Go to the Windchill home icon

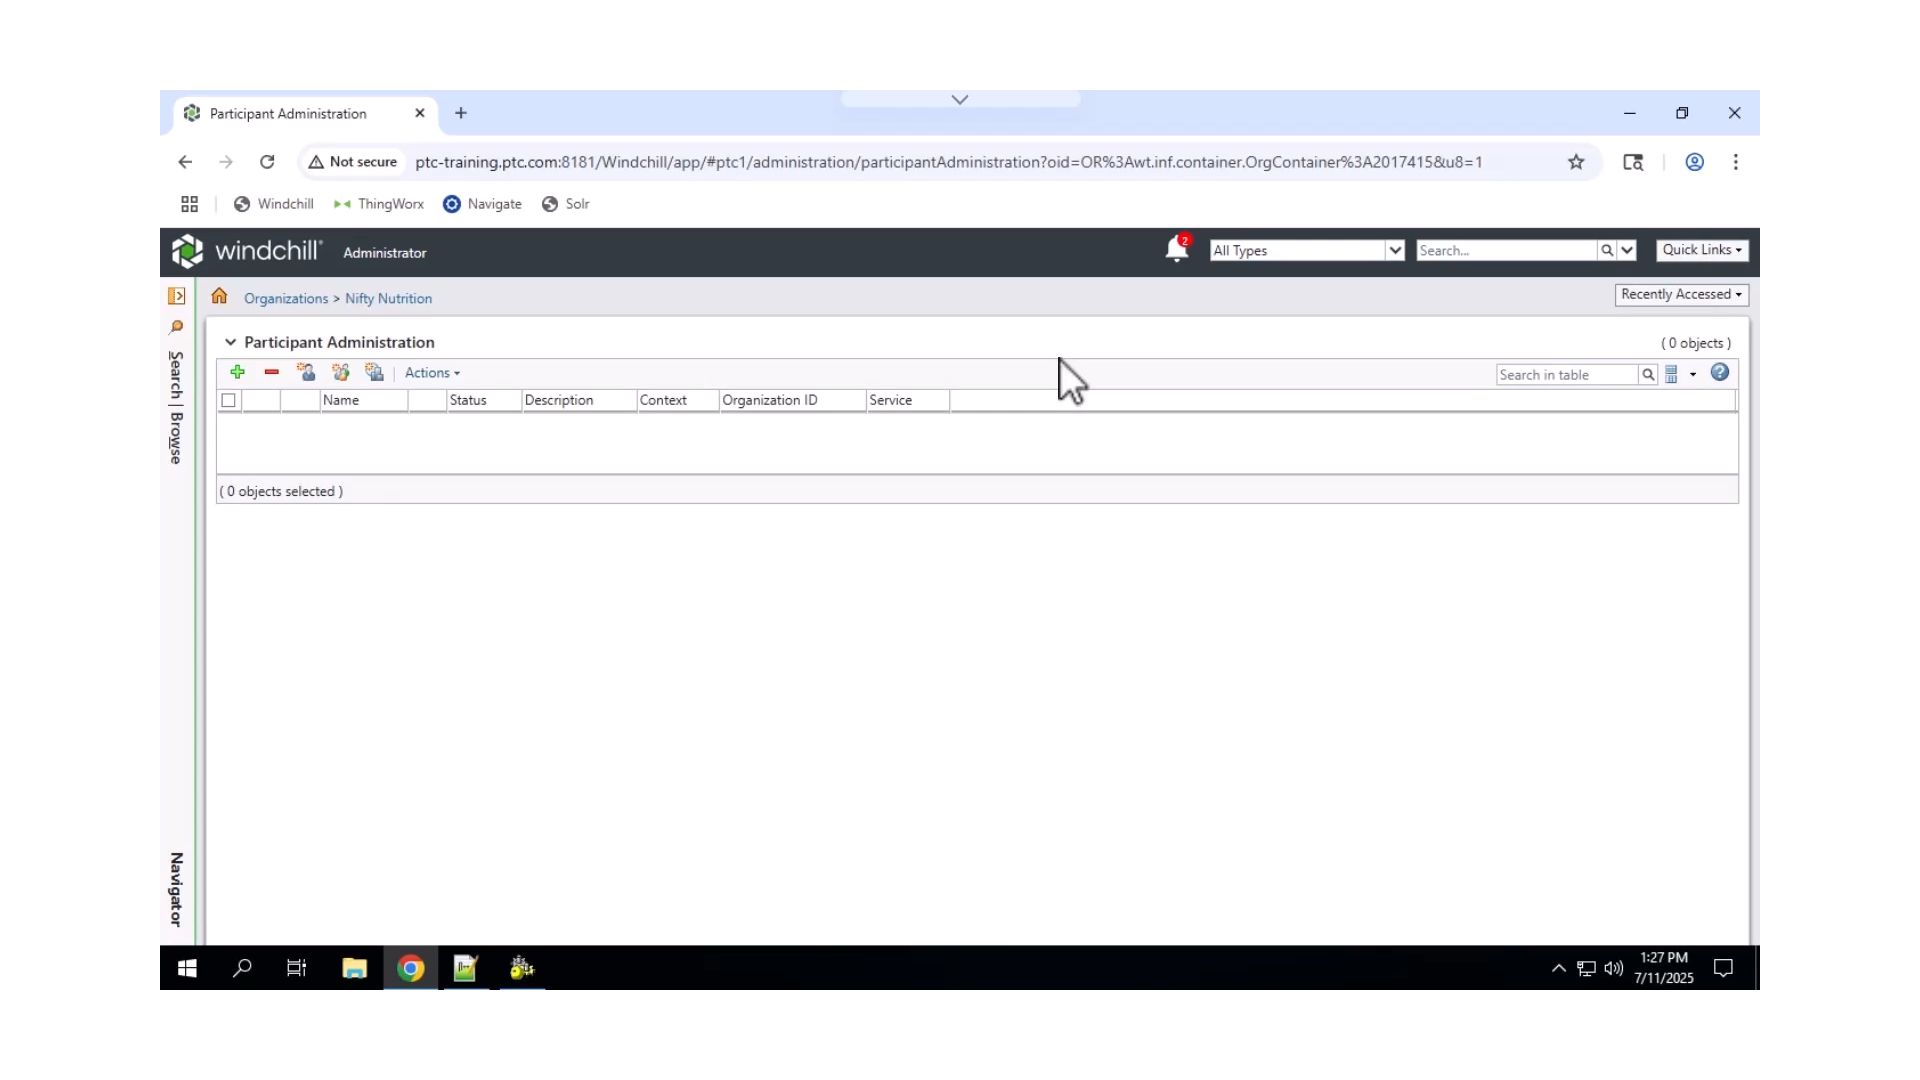(219, 296)
